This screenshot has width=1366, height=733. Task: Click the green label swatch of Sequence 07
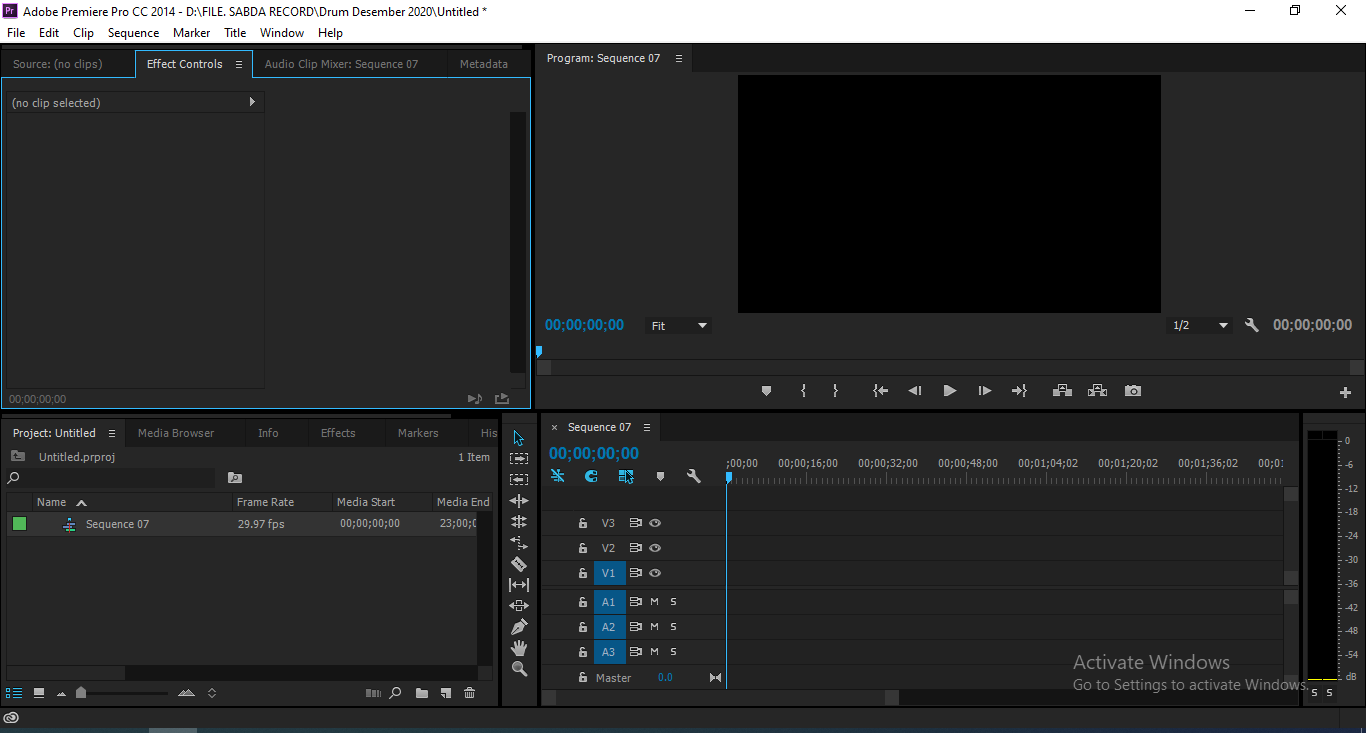19,523
